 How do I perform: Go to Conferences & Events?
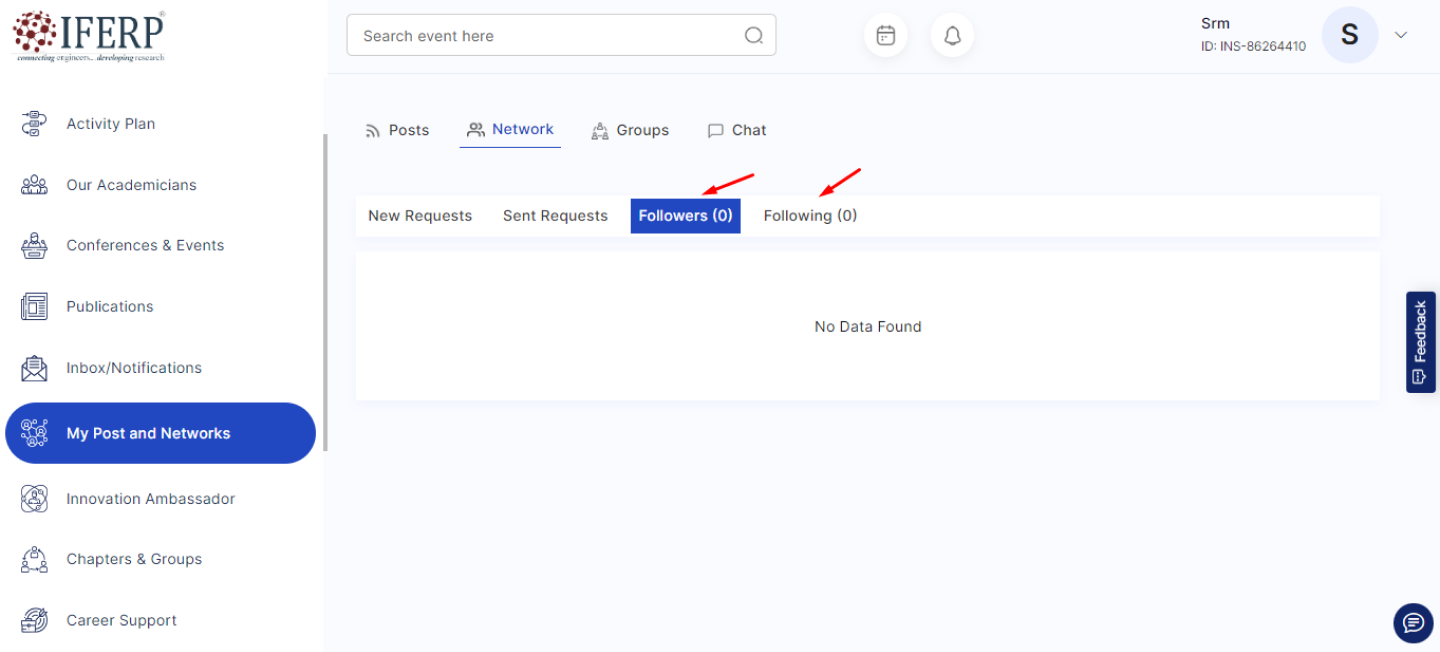point(145,246)
